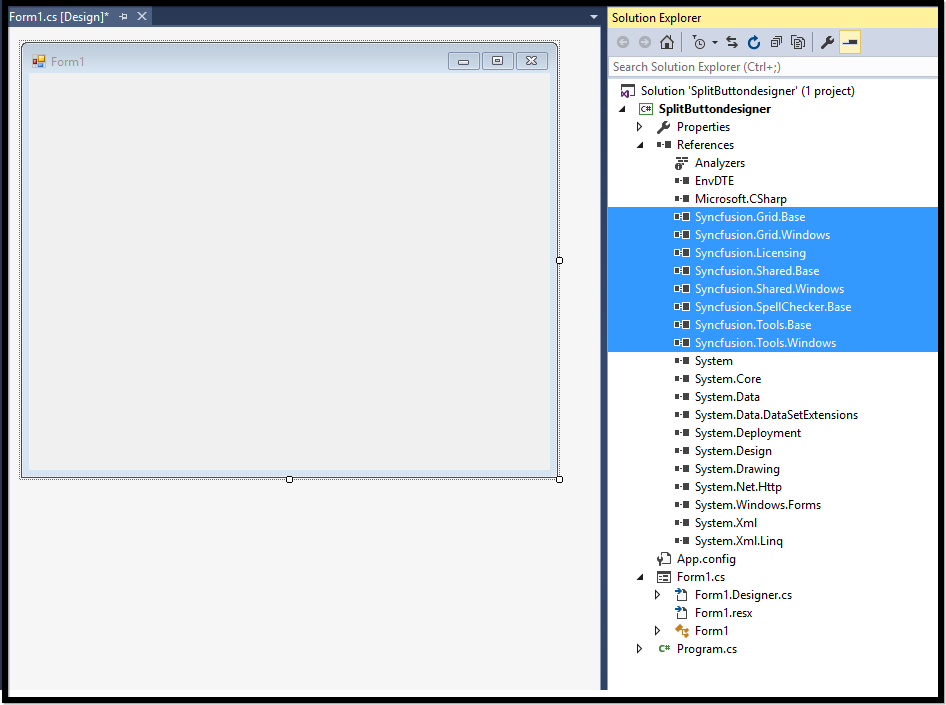The width and height of the screenshot is (946, 705).
Task: Select the Solution 'SplitButtondesigner' node
Action: [748, 91]
